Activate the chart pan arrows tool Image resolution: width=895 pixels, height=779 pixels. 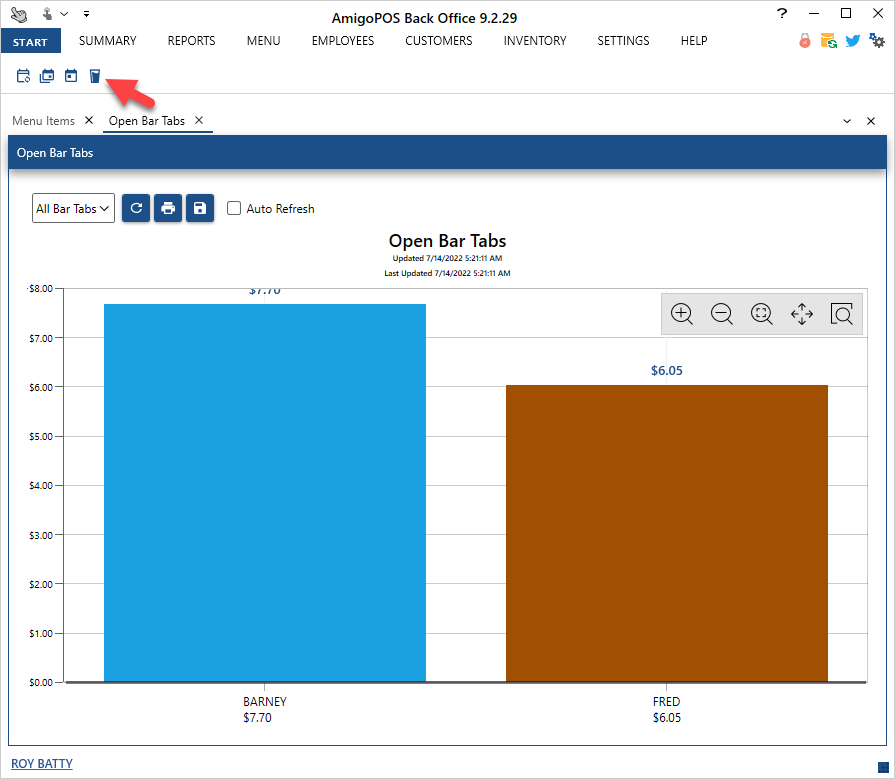coord(802,314)
